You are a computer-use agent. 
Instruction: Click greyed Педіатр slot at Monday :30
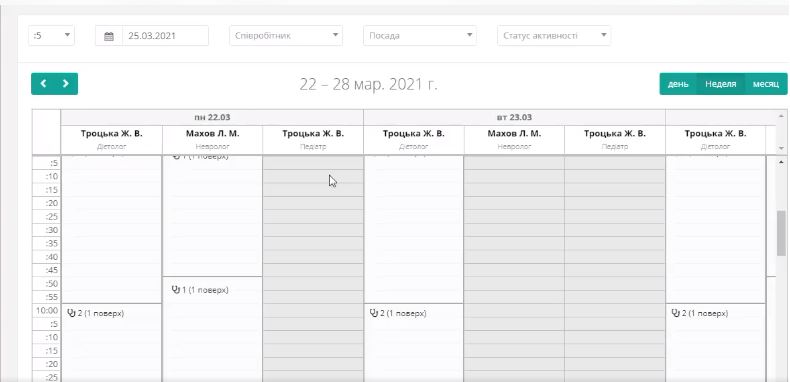pyautogui.click(x=313, y=230)
